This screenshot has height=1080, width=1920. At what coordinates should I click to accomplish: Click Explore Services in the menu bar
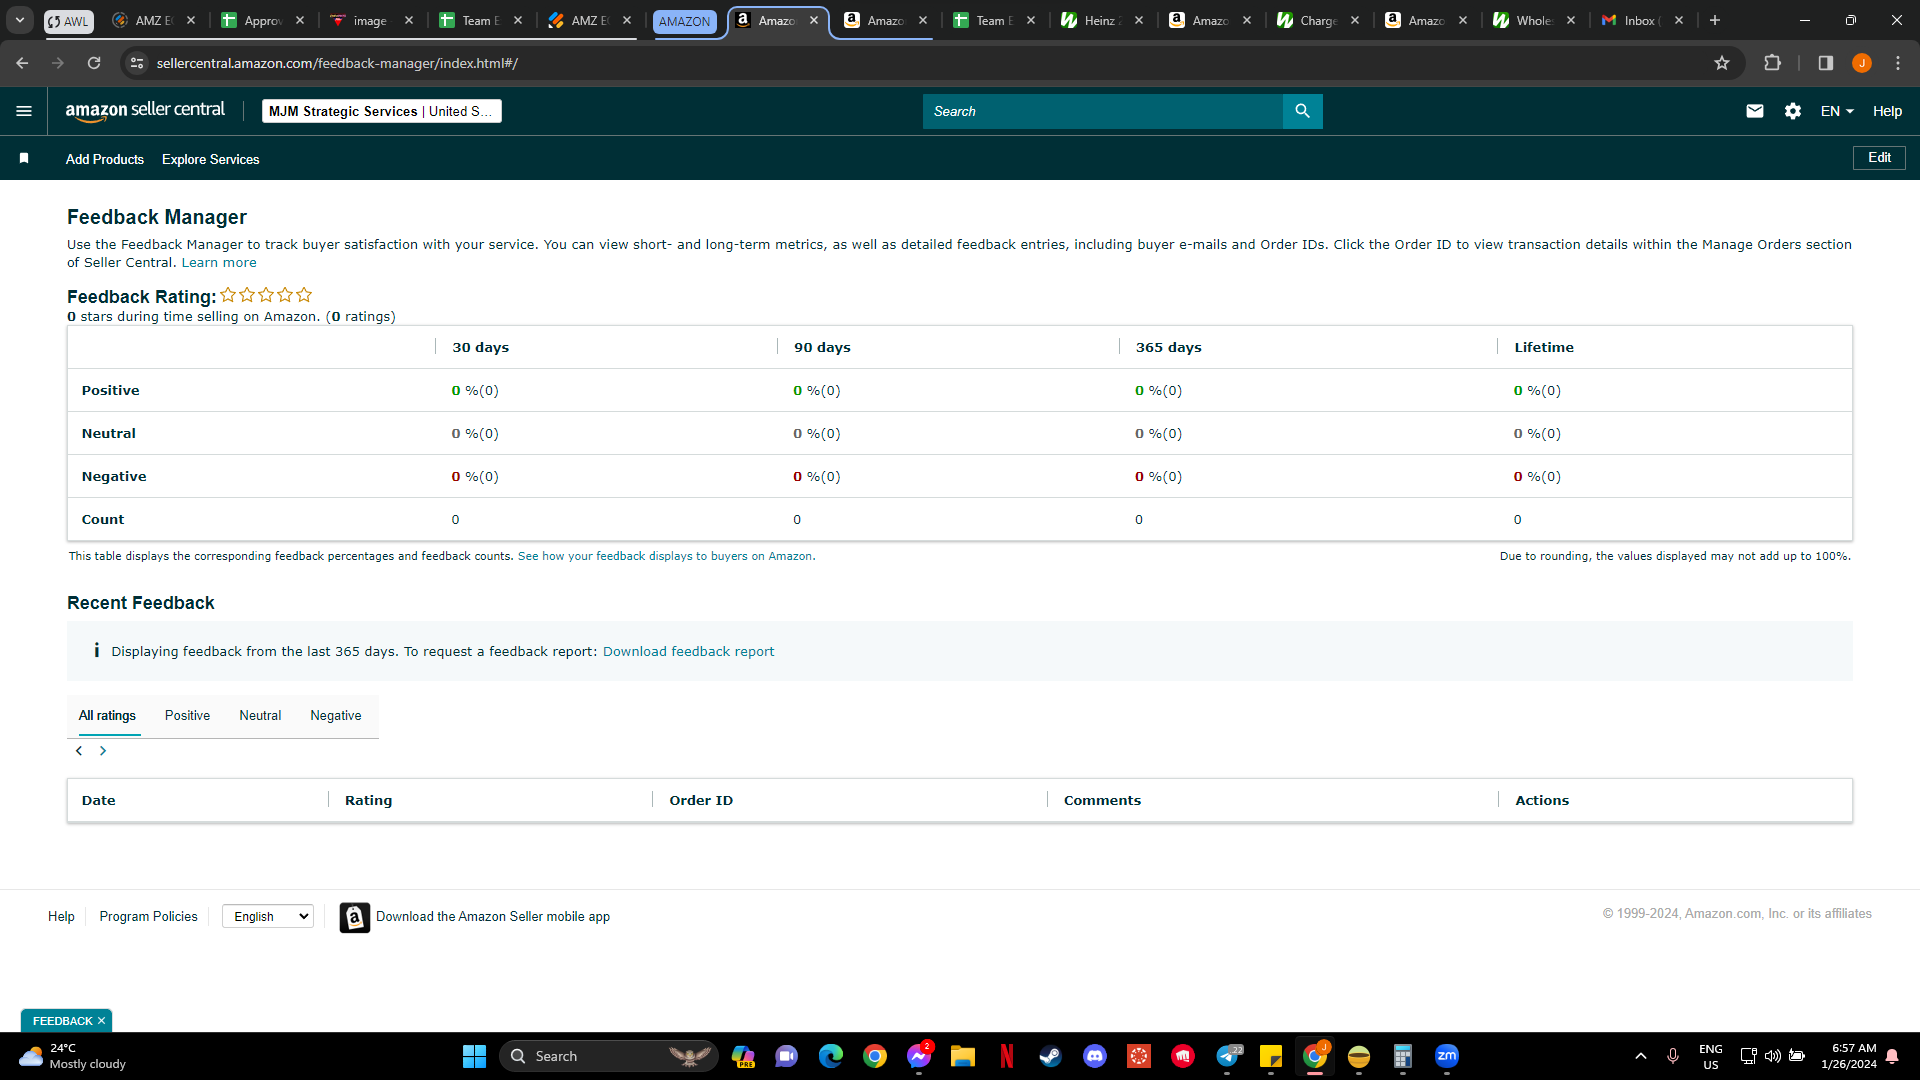(x=210, y=159)
